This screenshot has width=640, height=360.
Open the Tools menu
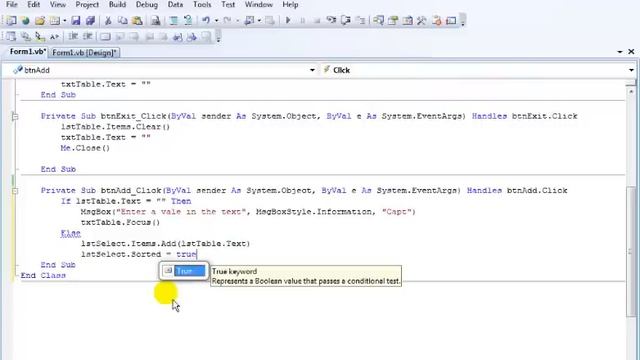tap(202, 4)
